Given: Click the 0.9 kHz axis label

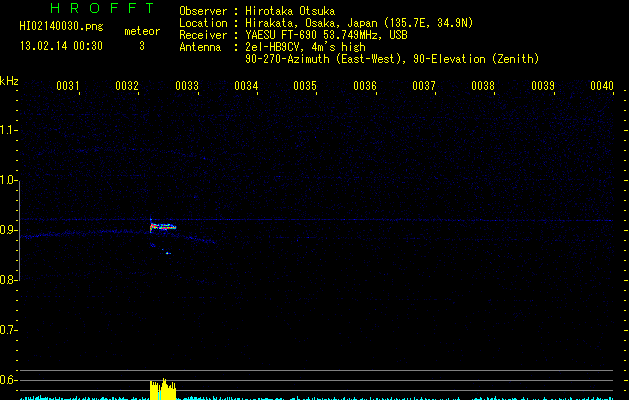Looking at the screenshot, I should pyautogui.click(x=8, y=230).
